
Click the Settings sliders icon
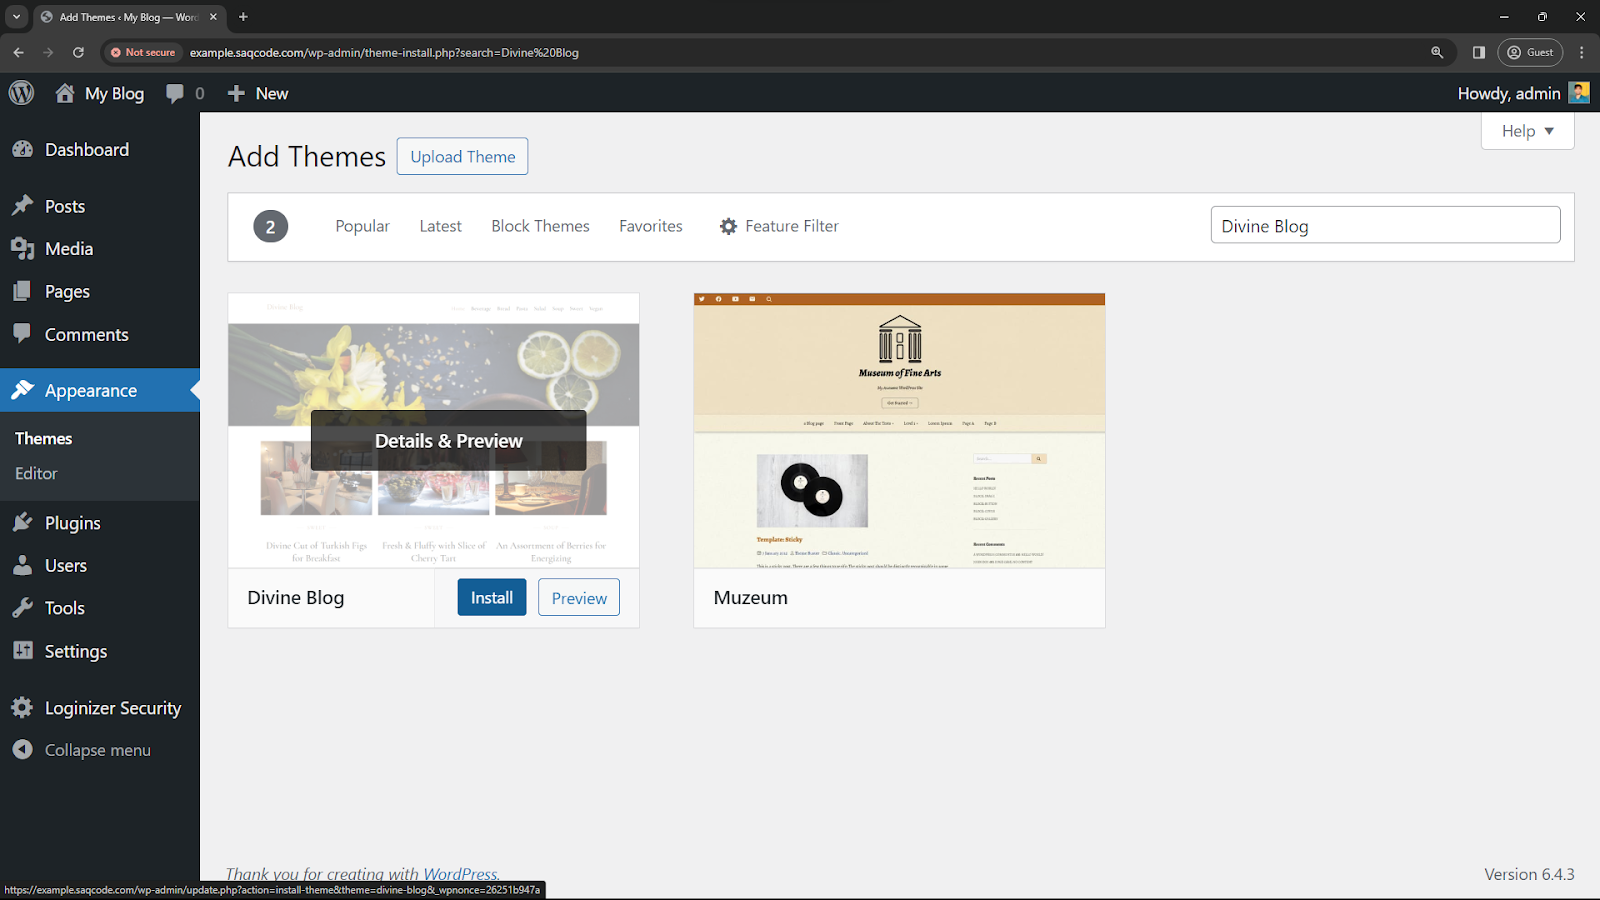point(22,650)
